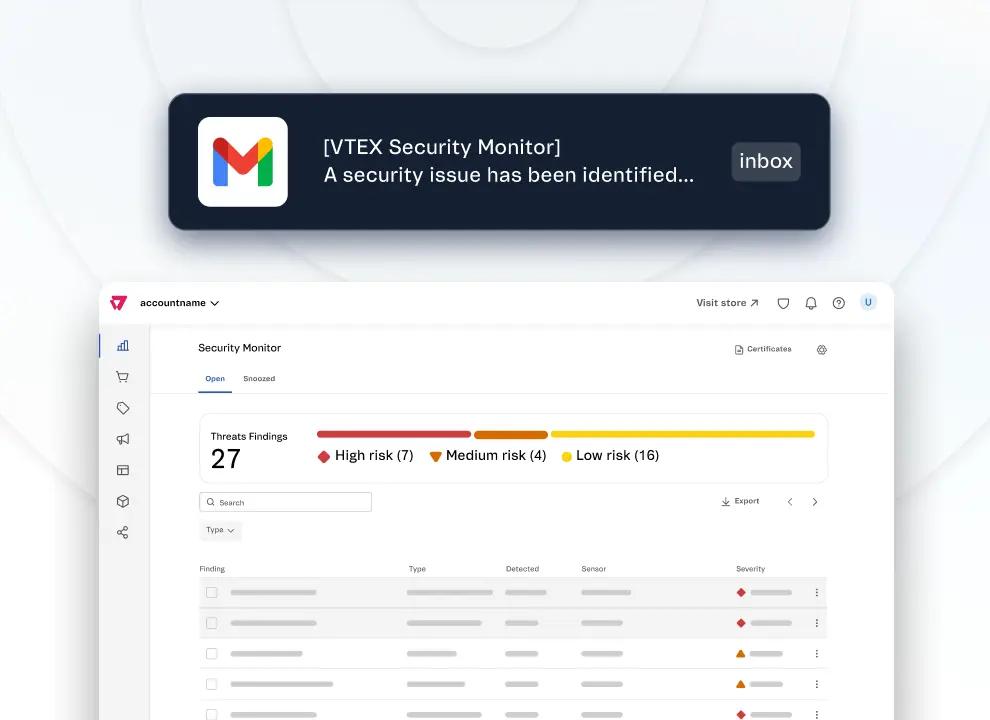The width and height of the screenshot is (990, 720).
Task: Open the share nodes sidebar icon
Action: (123, 533)
